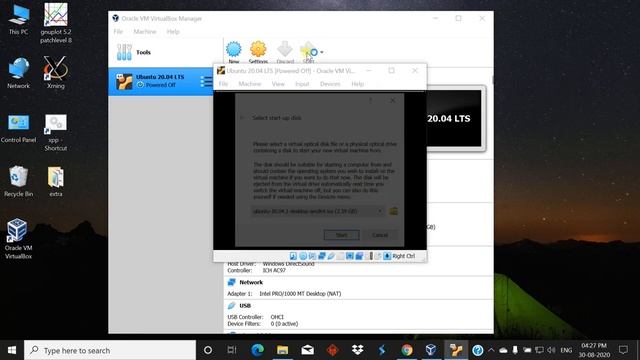Click Cancel in the start-up disk dialog
The height and width of the screenshot is (360, 640).
pyautogui.click(x=380, y=235)
